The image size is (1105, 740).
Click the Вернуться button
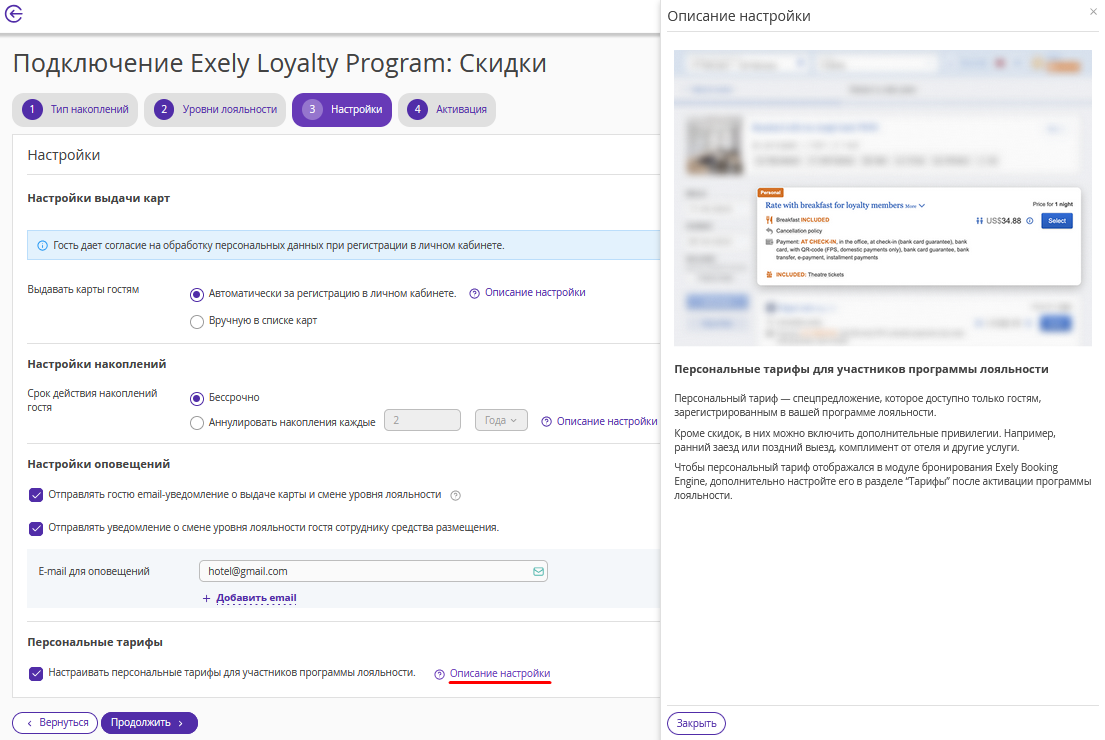(x=55, y=723)
